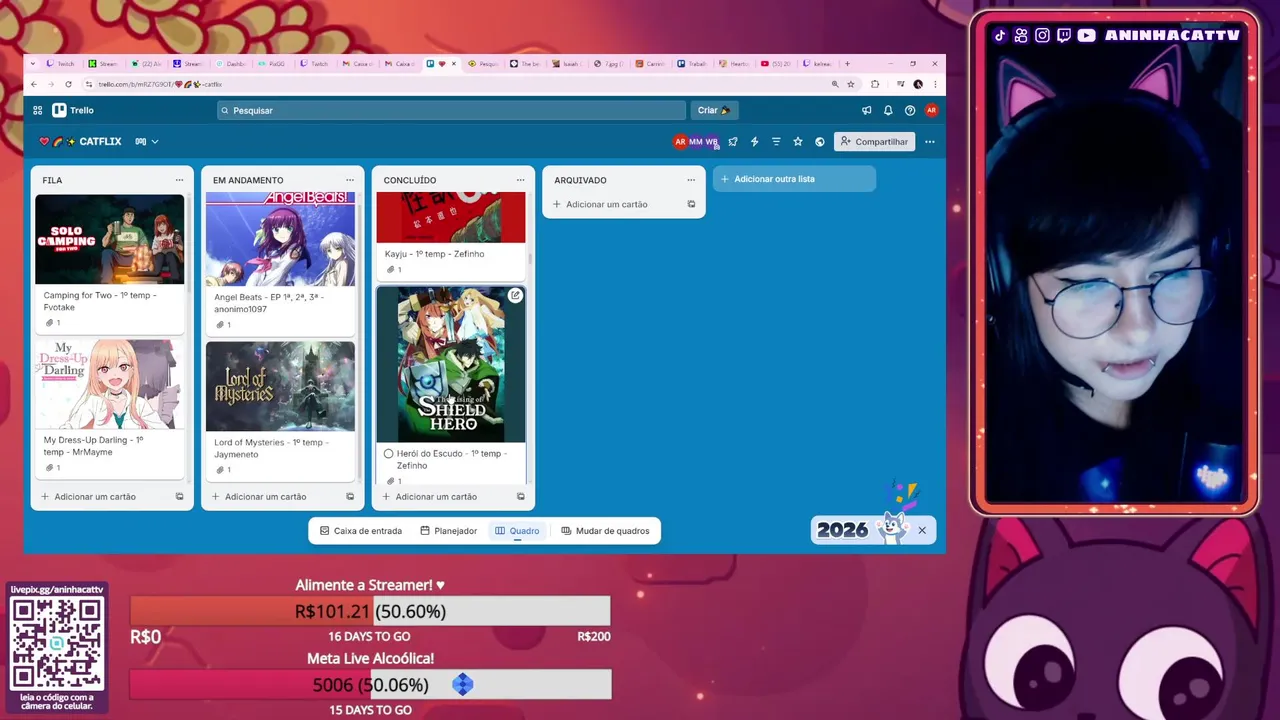Open Camping for Two card cover
The height and width of the screenshot is (720, 1280).
tap(110, 239)
